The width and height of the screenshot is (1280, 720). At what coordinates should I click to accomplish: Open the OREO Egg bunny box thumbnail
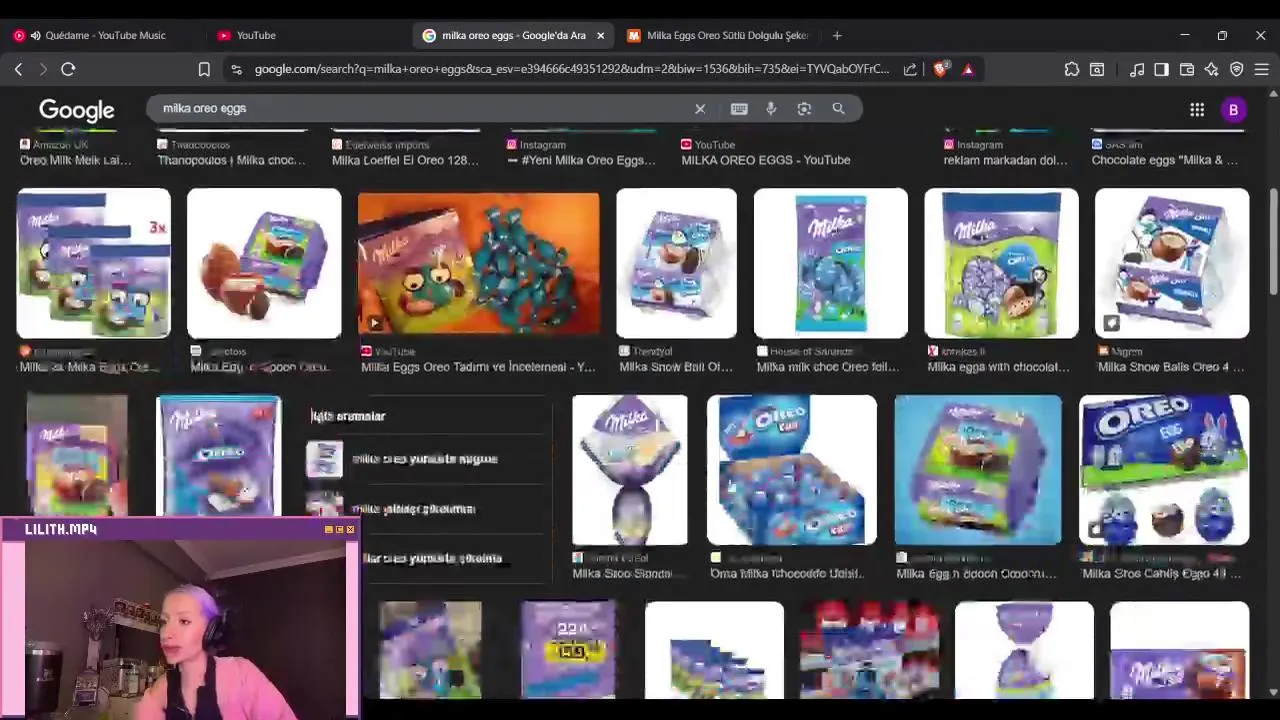[1164, 470]
